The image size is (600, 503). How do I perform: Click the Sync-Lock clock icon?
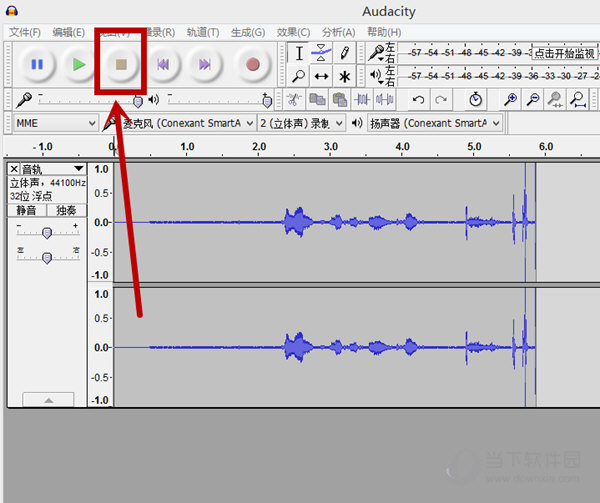(475, 99)
